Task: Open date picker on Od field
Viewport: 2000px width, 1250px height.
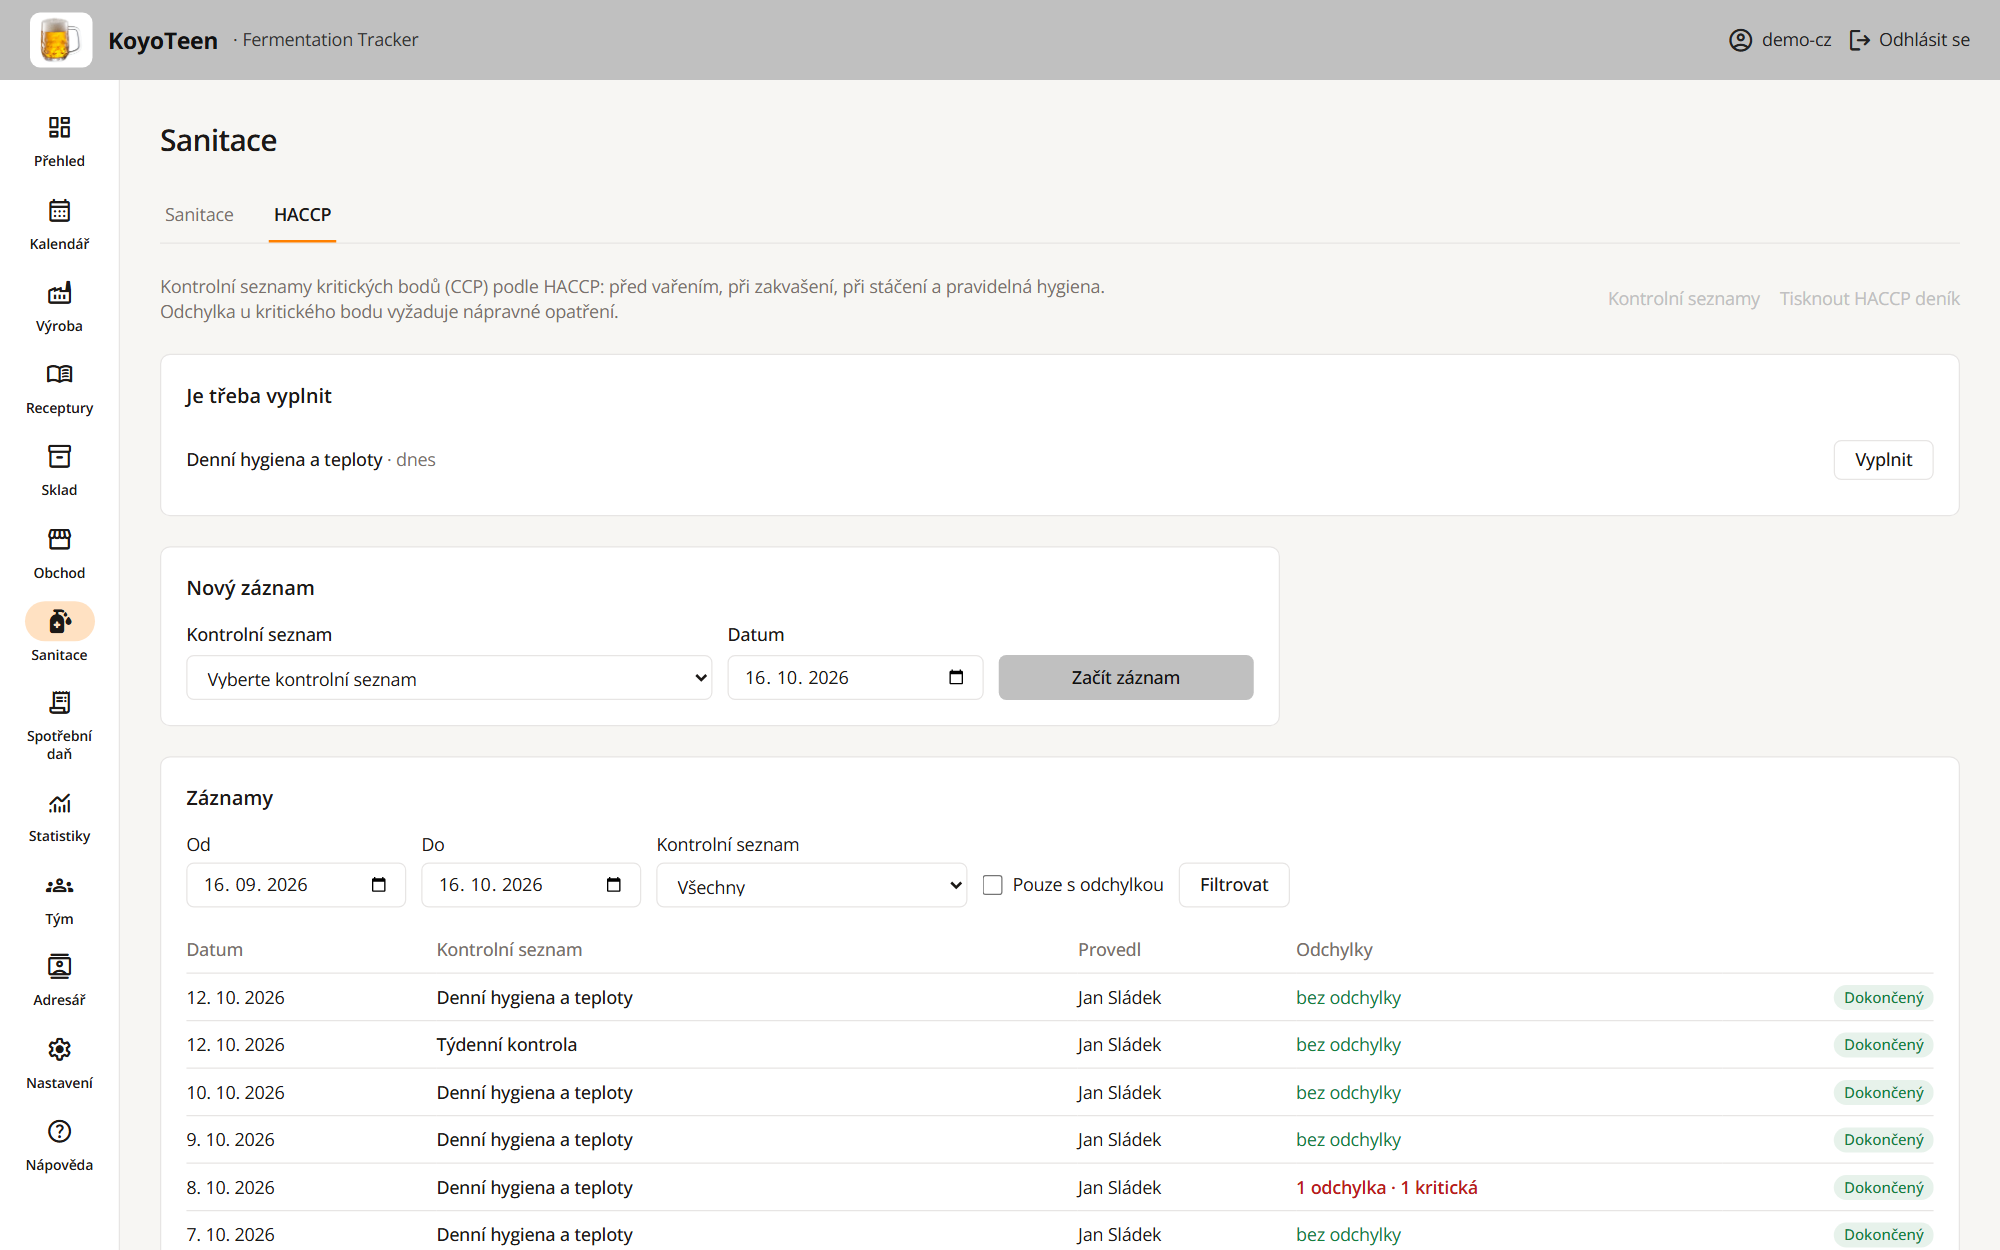Action: tap(378, 885)
